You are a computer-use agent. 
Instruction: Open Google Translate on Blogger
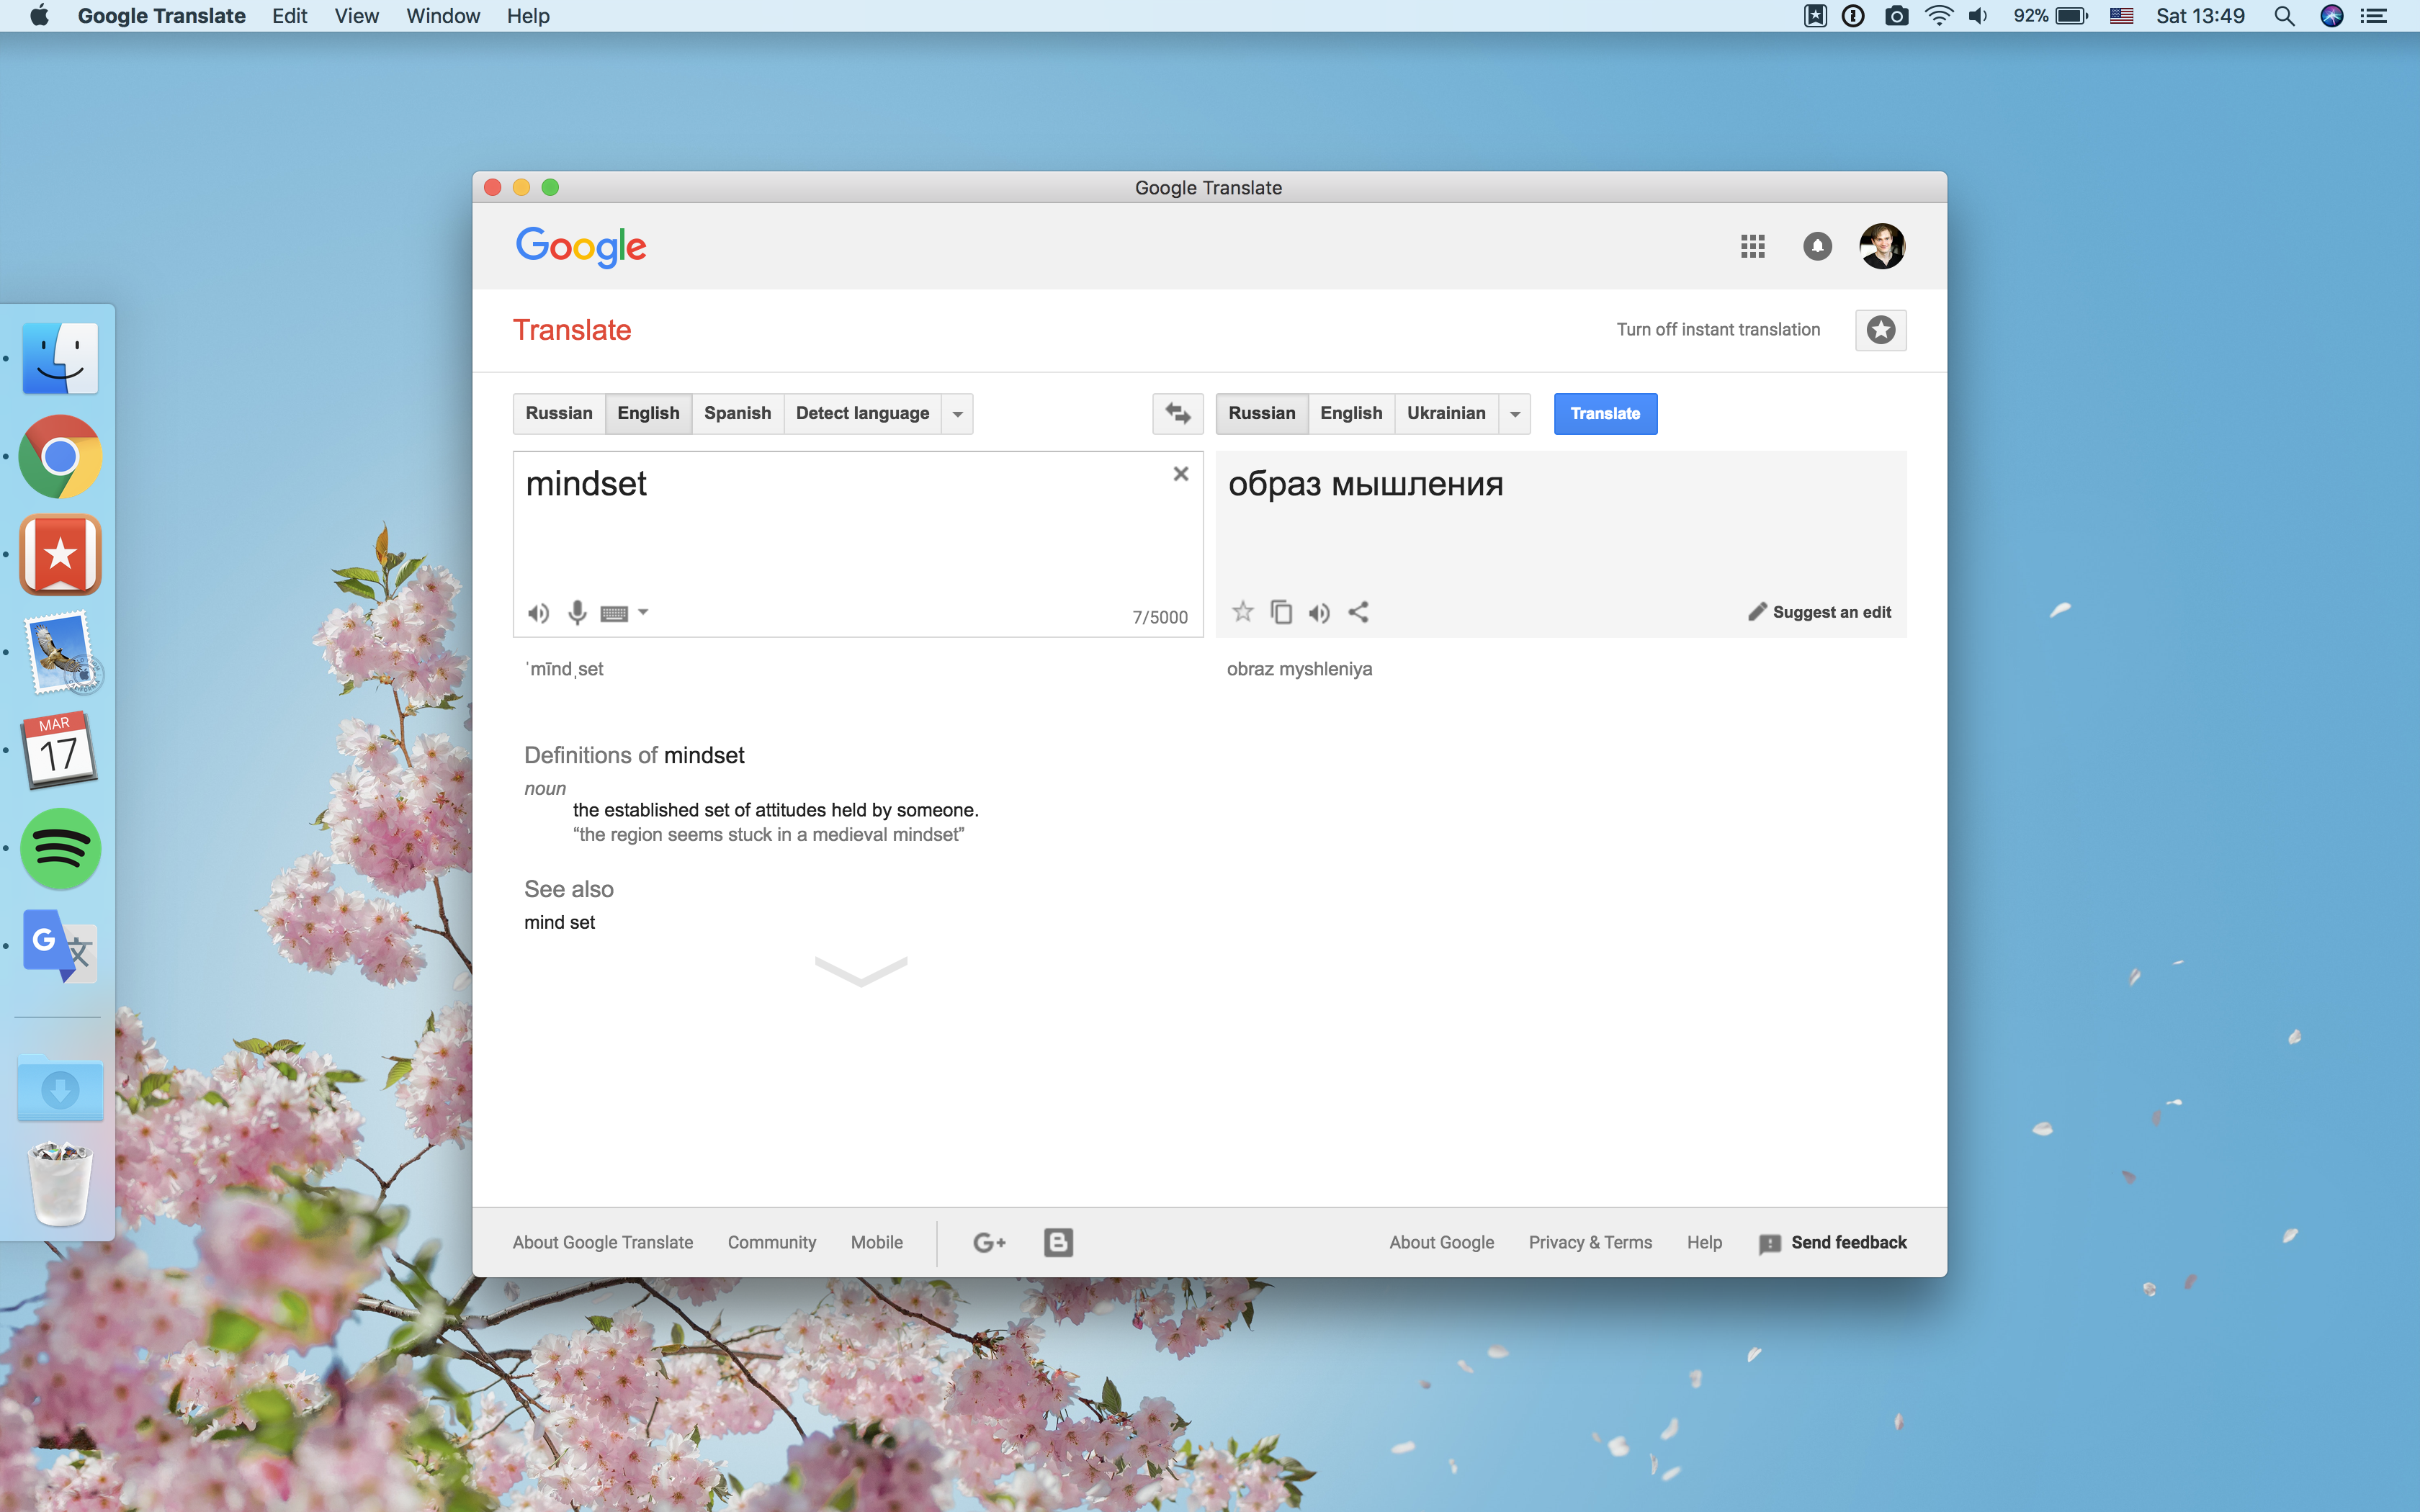click(1057, 1242)
